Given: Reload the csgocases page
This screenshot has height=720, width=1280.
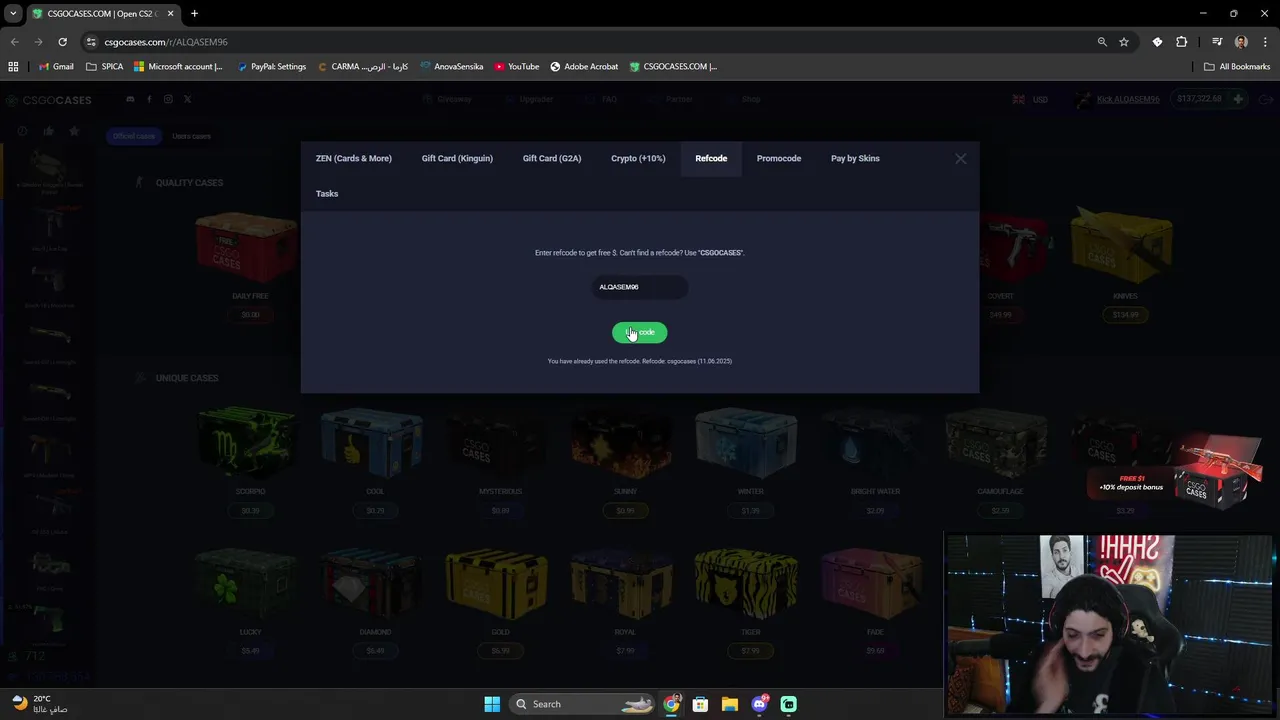Looking at the screenshot, I should point(62,42).
